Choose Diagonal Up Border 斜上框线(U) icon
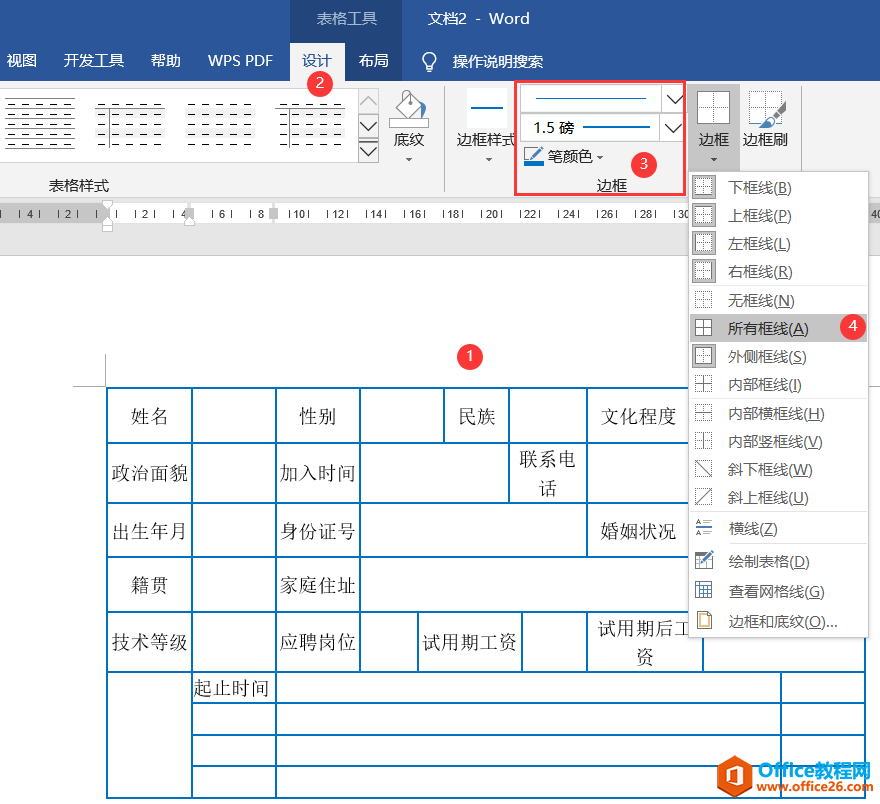Viewport: 880px width, 804px height. [703, 498]
